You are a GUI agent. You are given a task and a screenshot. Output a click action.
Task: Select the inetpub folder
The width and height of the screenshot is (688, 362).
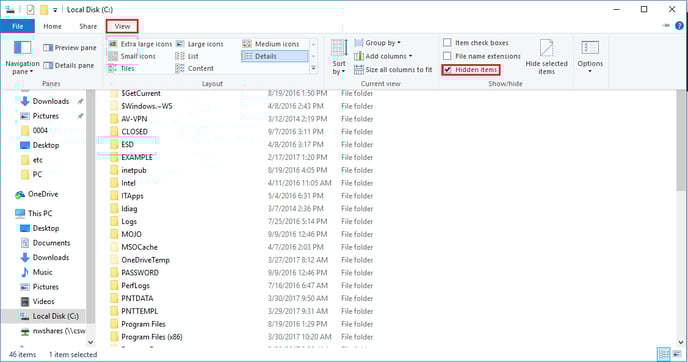[x=133, y=170]
